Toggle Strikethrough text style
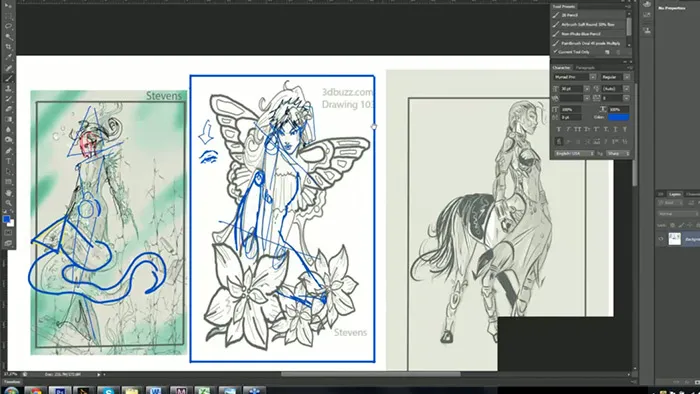Image resolution: width=700 pixels, height=394 pixels. coord(625,129)
